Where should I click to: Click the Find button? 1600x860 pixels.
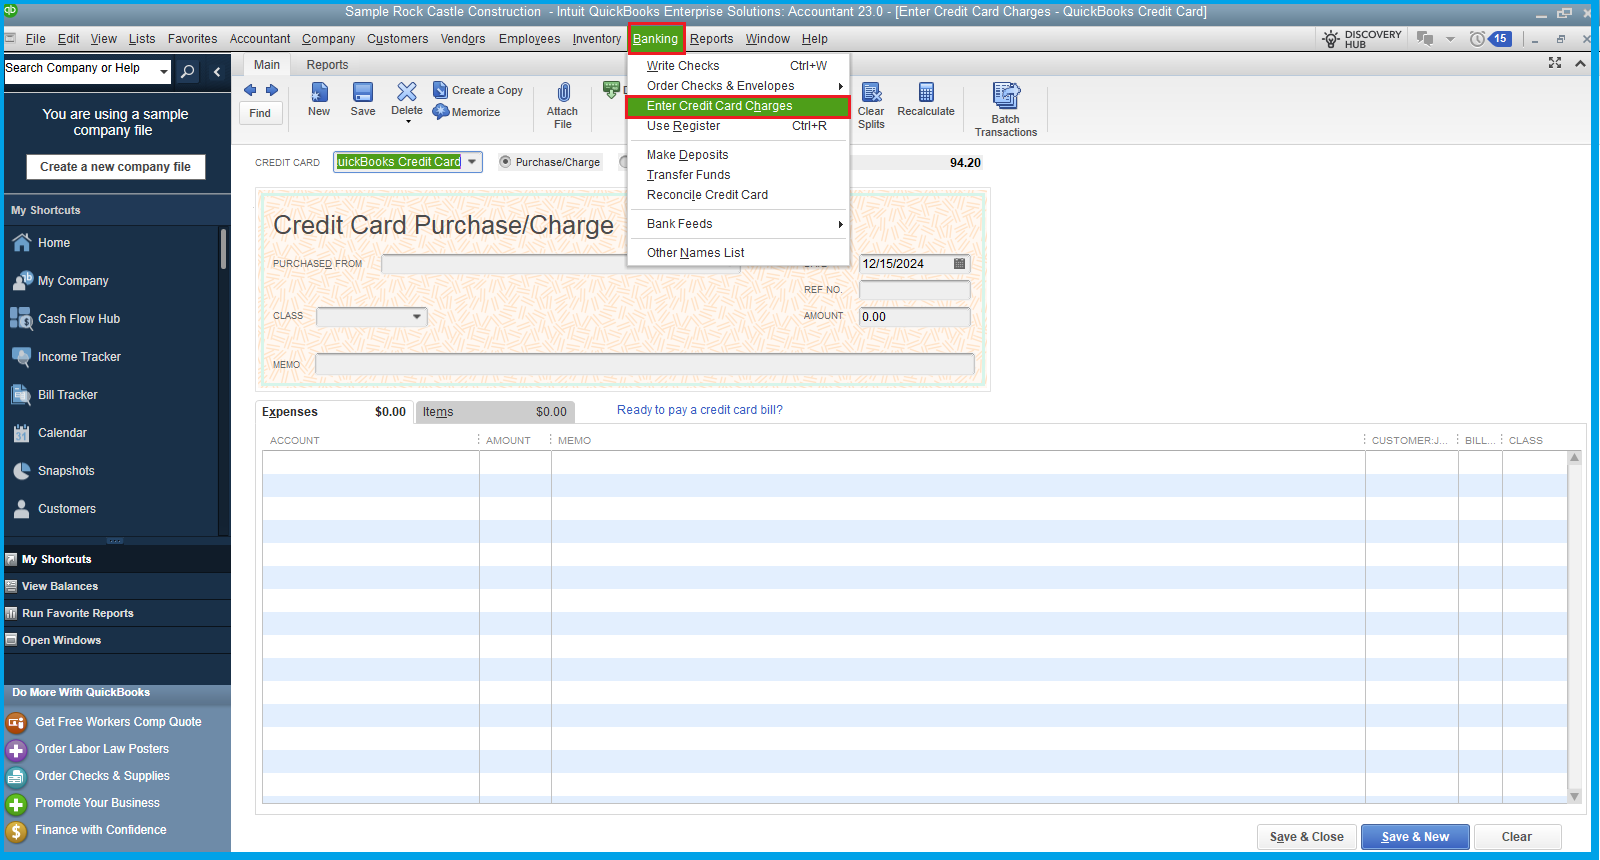tap(260, 113)
